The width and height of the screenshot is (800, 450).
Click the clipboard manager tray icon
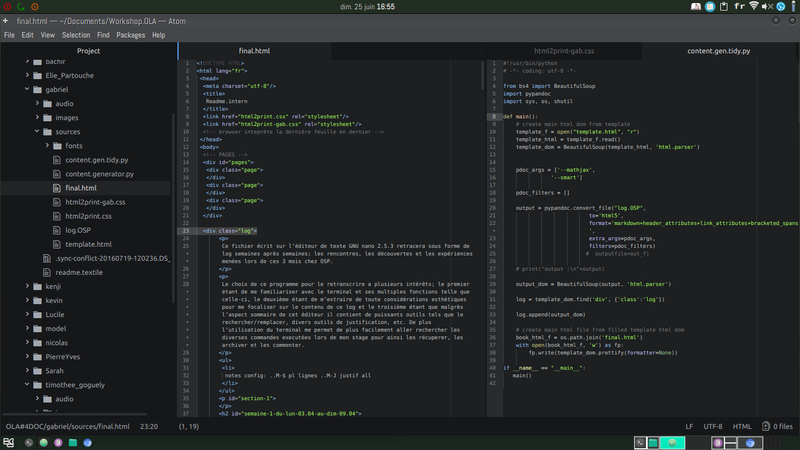coord(724,7)
